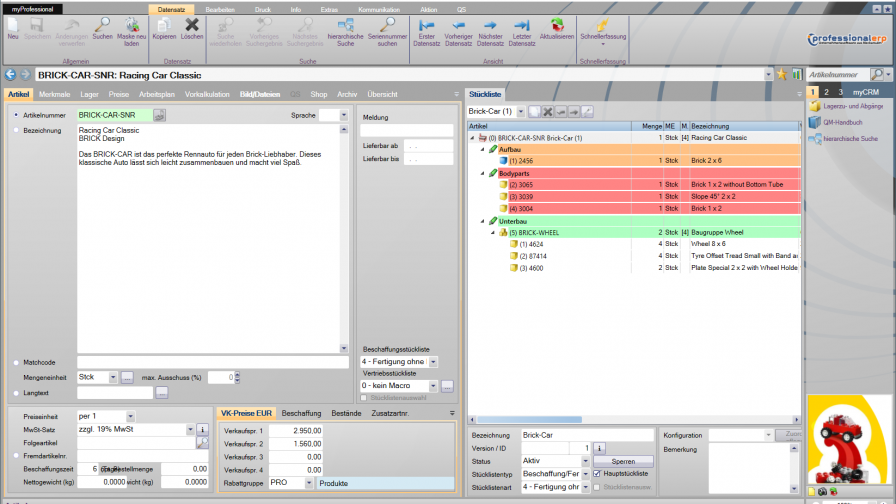896x504 pixels.
Task: Open the MwSt-Satz dropdown
Action: (x=188, y=430)
